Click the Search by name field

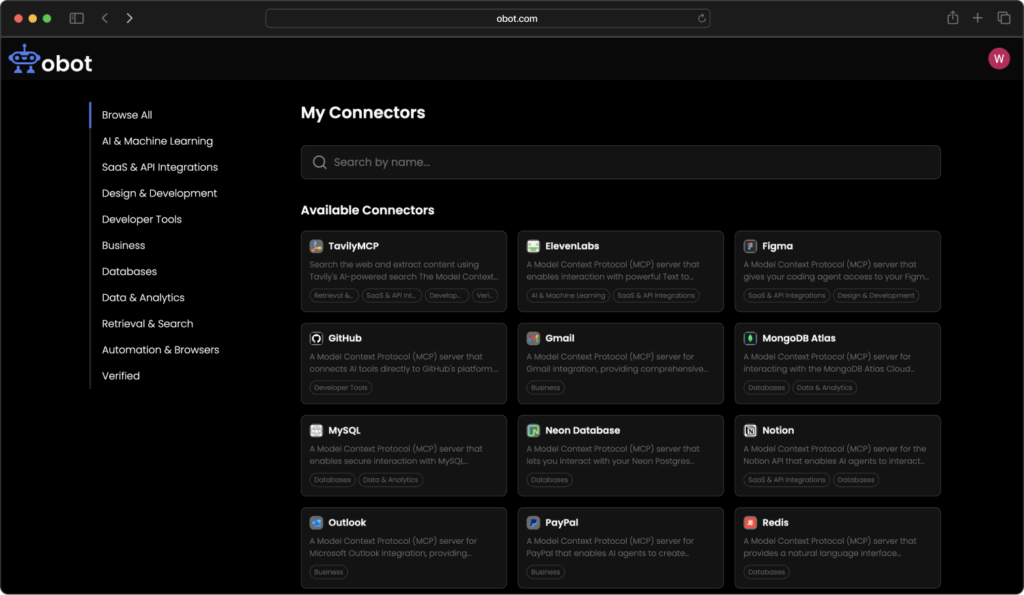tap(620, 162)
